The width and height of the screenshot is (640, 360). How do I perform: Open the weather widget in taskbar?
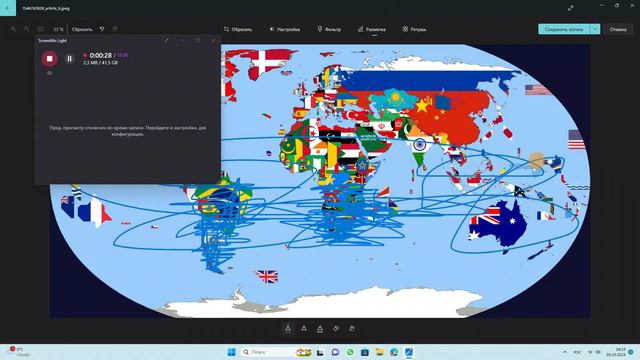click(x=18, y=352)
